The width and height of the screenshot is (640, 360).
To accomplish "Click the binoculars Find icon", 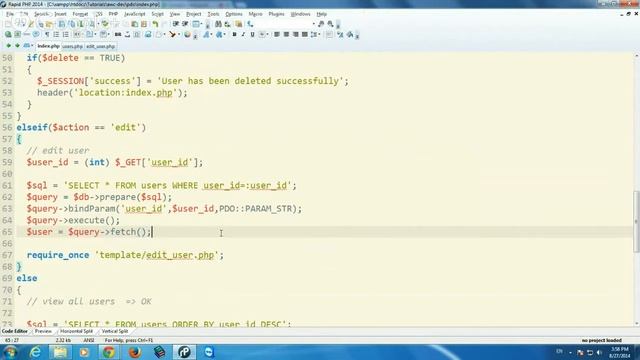I will 218,24.
